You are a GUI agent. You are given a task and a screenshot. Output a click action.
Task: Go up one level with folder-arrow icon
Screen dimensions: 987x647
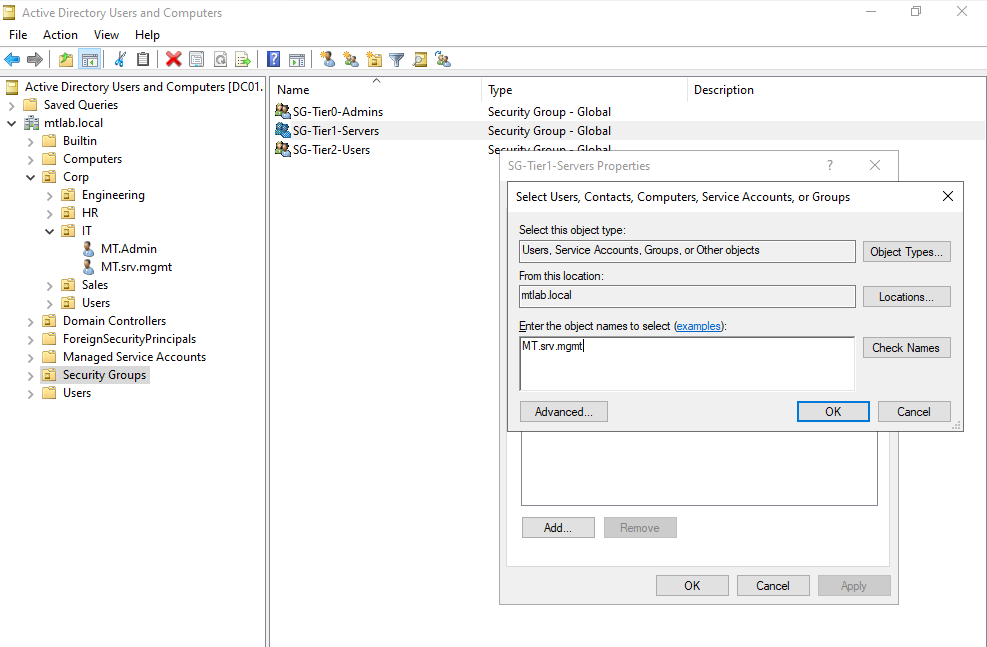click(65, 60)
